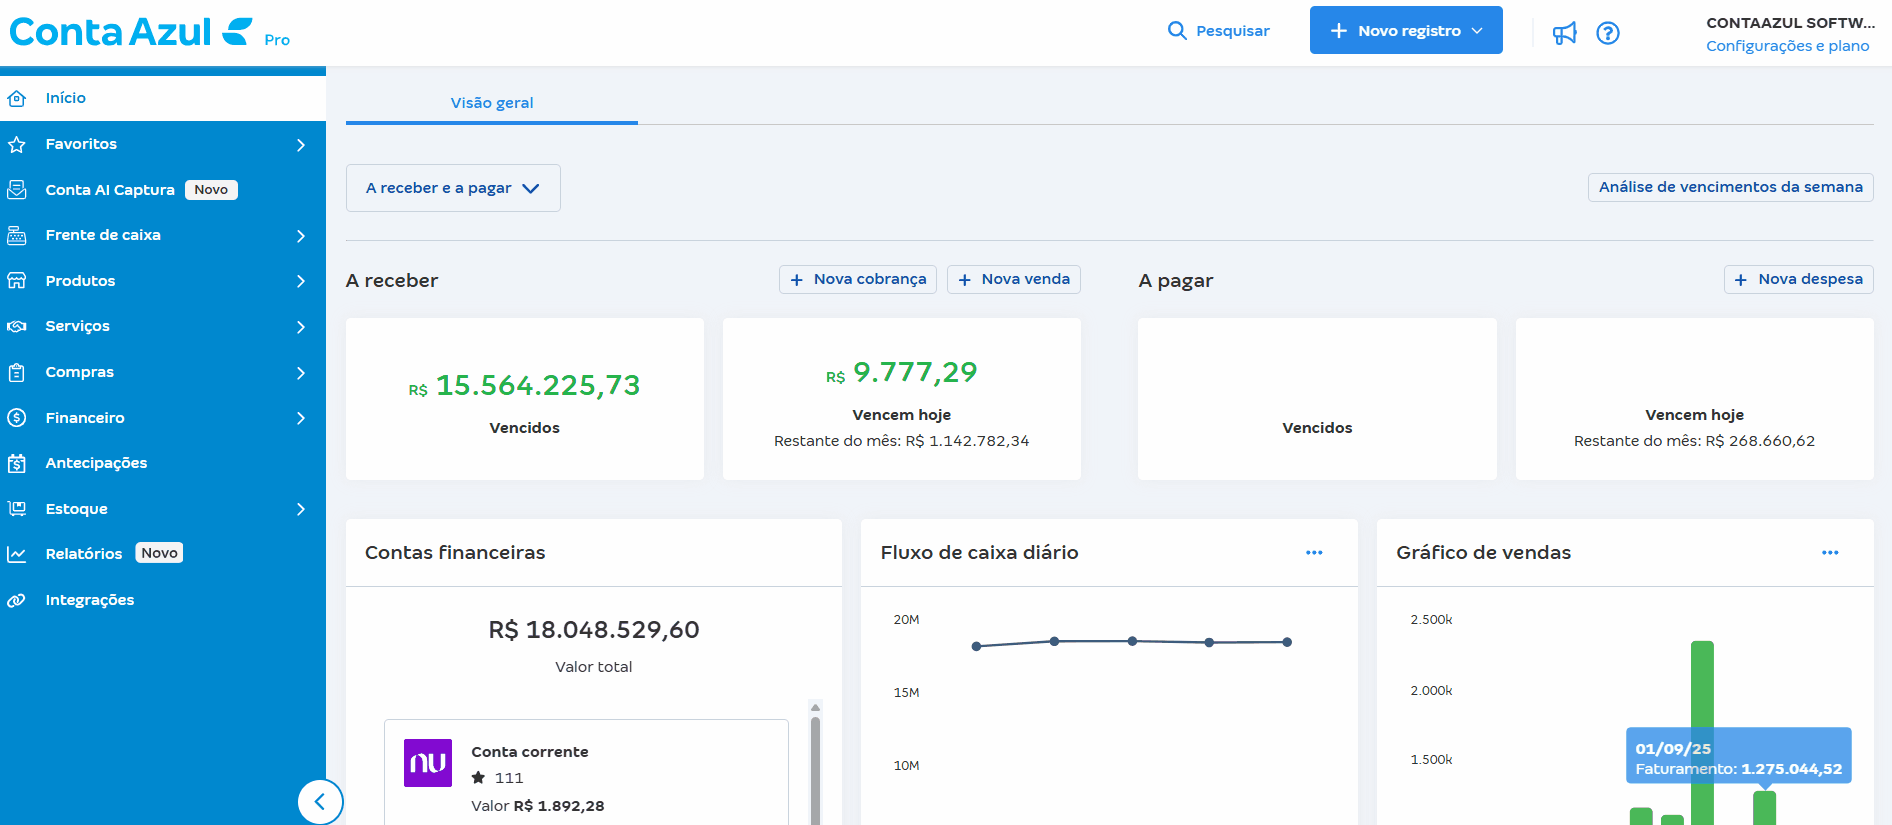Click the Nova cobrança button
1892x825 pixels.
(858, 280)
